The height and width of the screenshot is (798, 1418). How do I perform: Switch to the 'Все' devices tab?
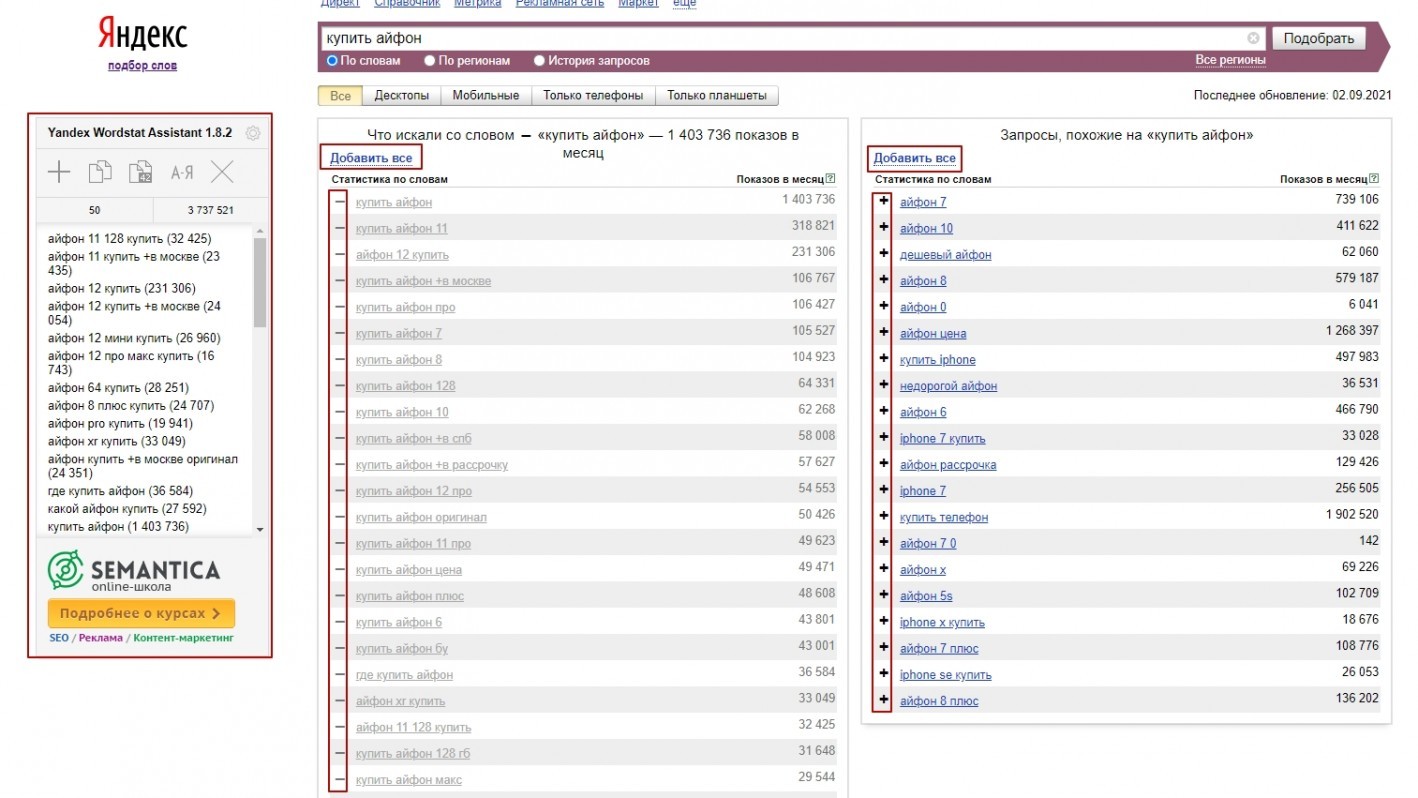[x=340, y=96]
